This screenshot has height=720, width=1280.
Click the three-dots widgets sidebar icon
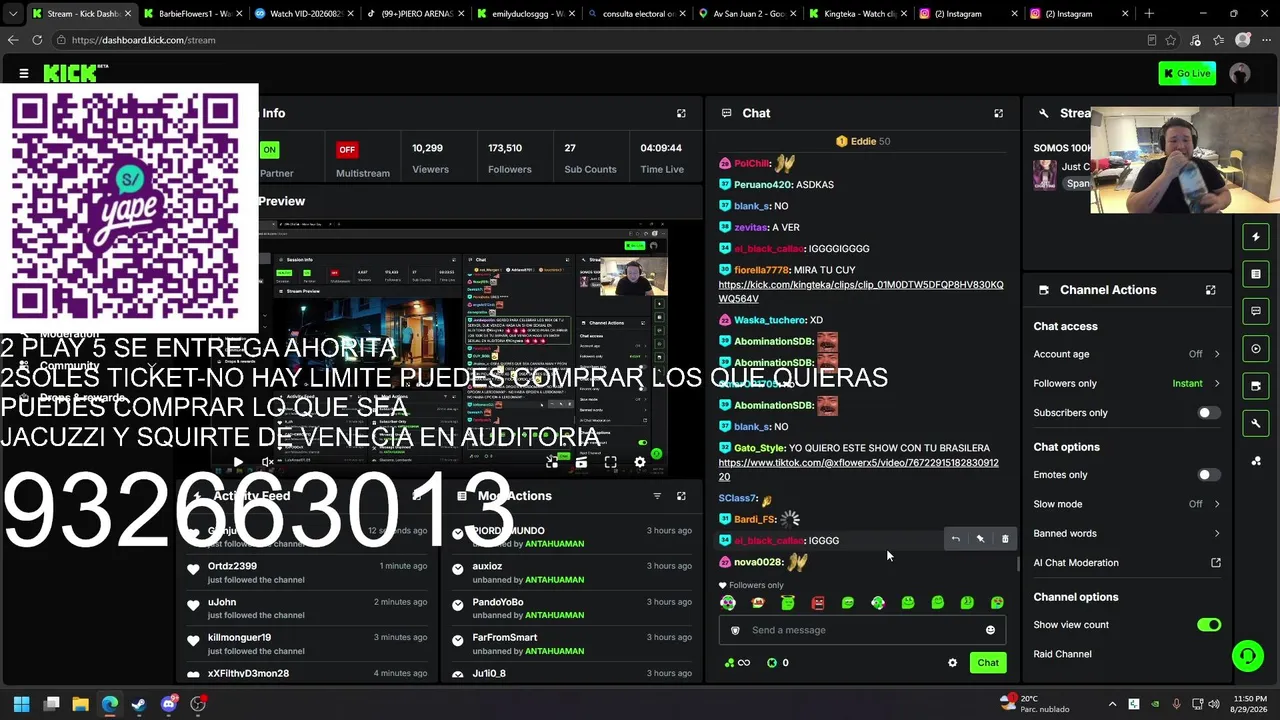(1256, 461)
